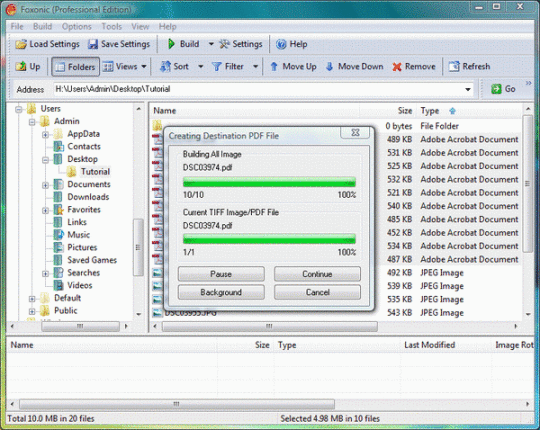Open the Views dropdown arrow
Image resolution: width=540 pixels, height=430 pixels.
[144, 66]
